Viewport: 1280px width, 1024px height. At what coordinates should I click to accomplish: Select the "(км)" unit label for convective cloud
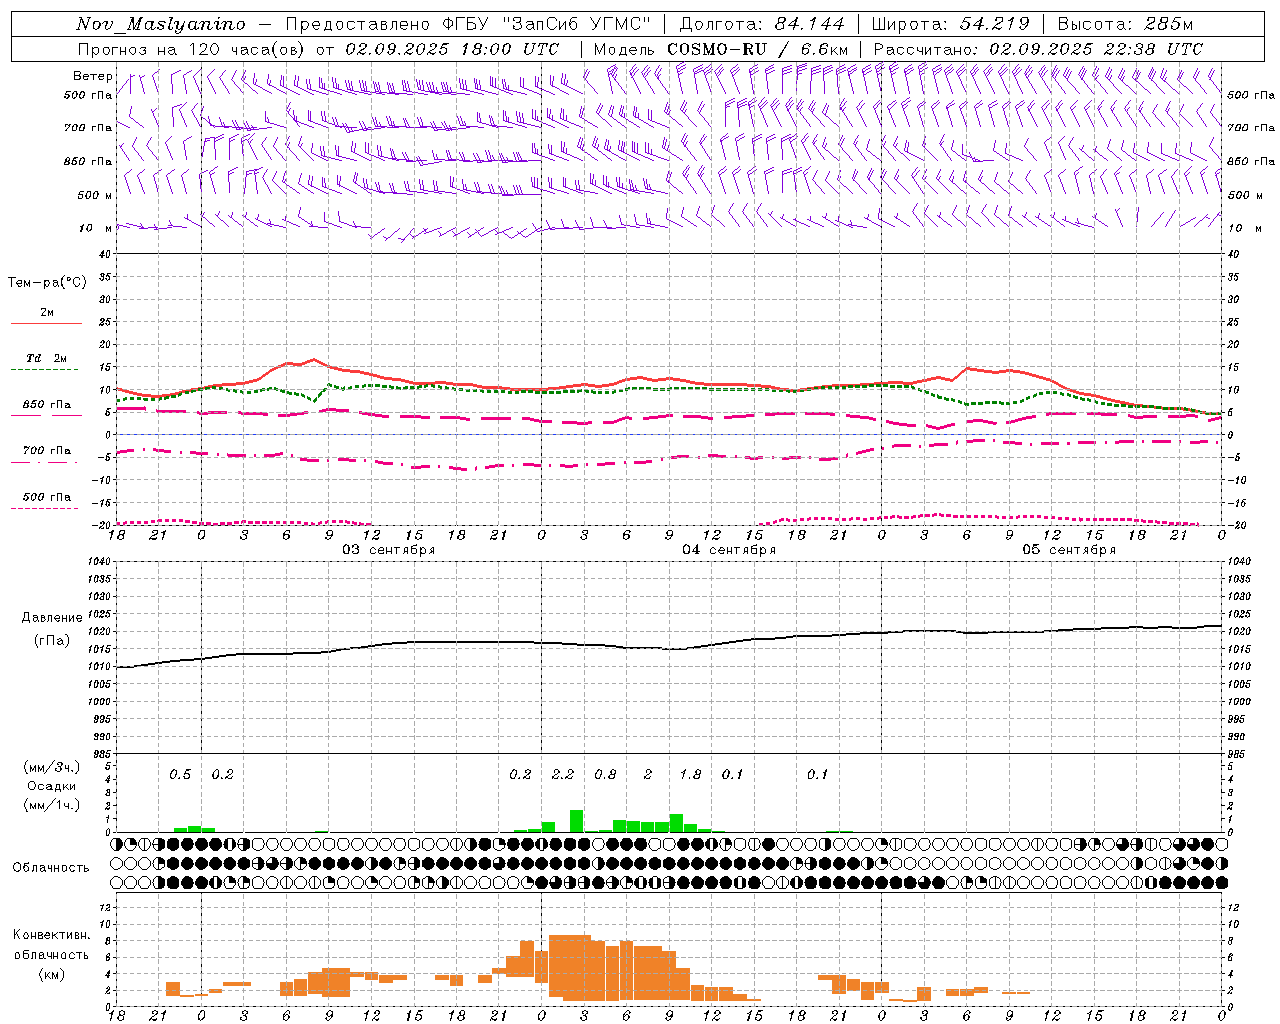pyautogui.click(x=51, y=974)
